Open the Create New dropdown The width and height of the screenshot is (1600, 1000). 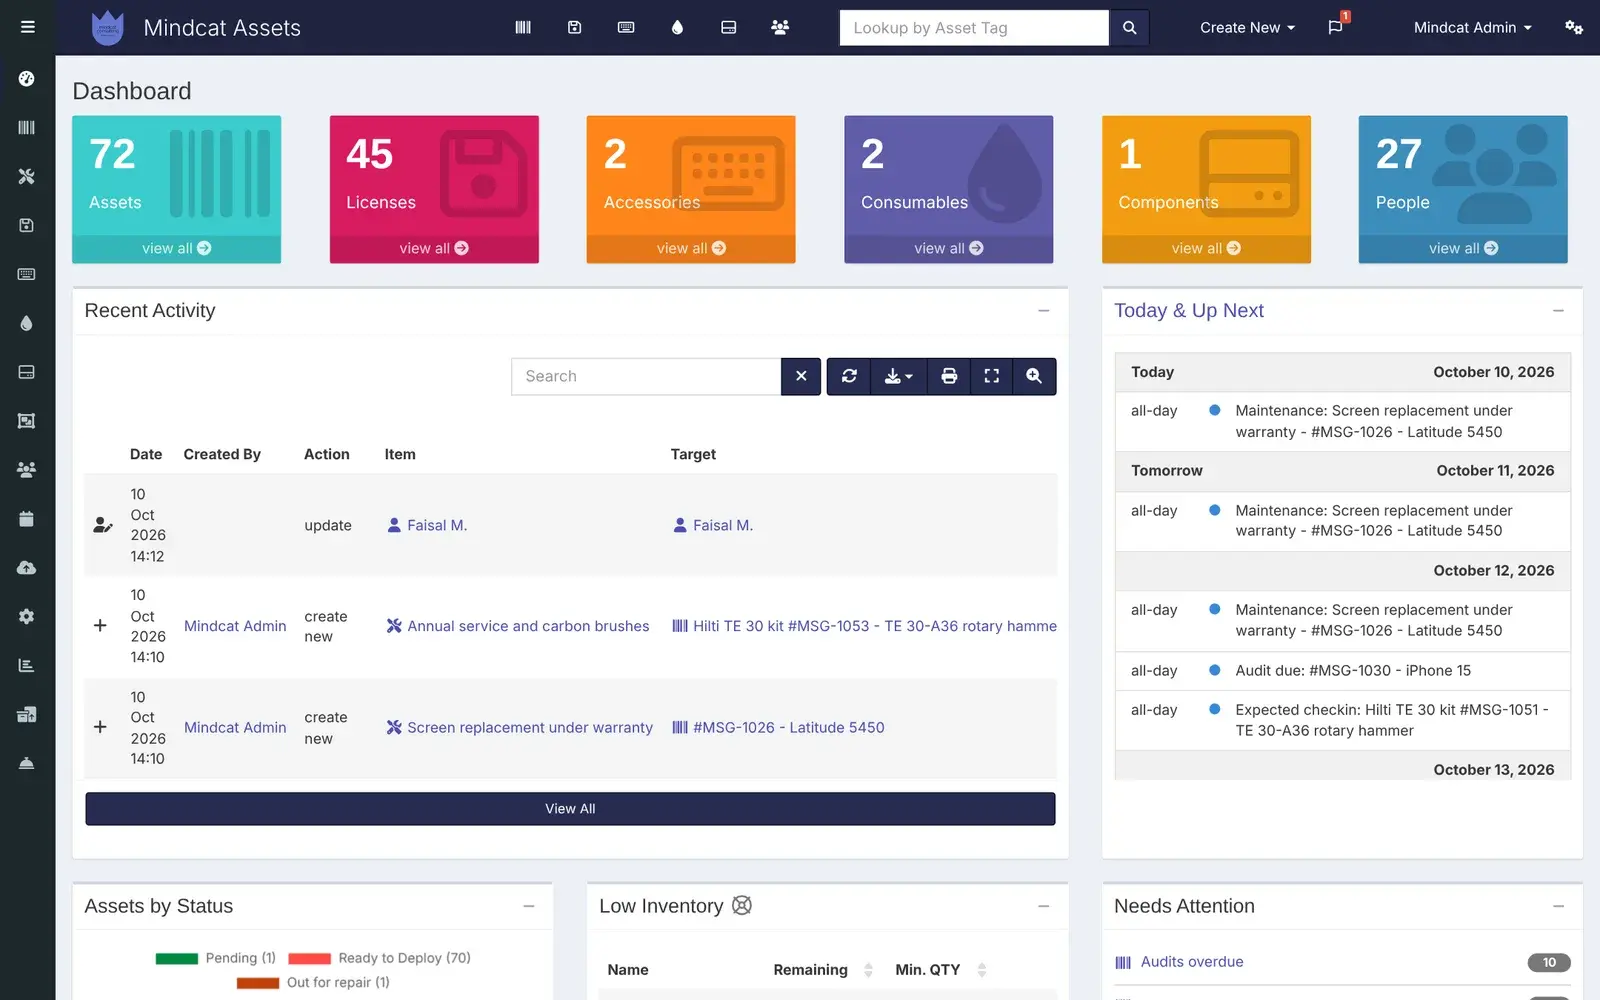1247,28
